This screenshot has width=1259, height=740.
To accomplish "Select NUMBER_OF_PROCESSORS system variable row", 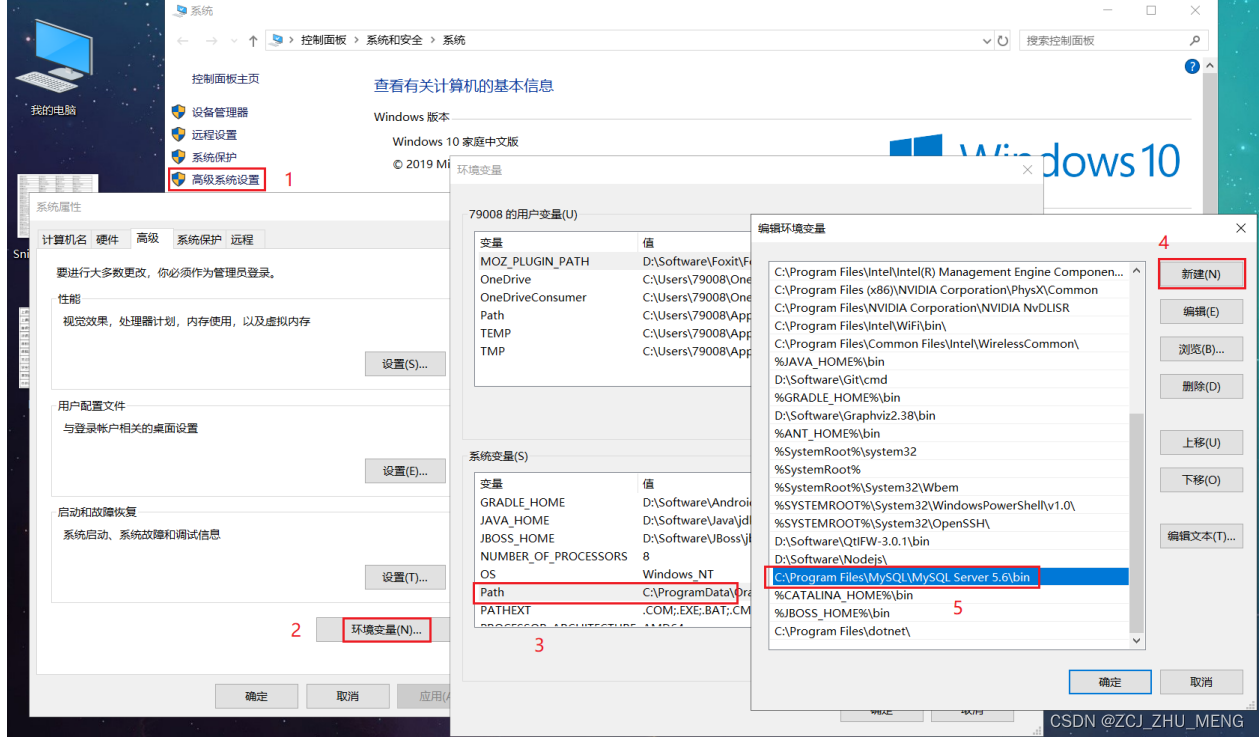I will [614, 556].
